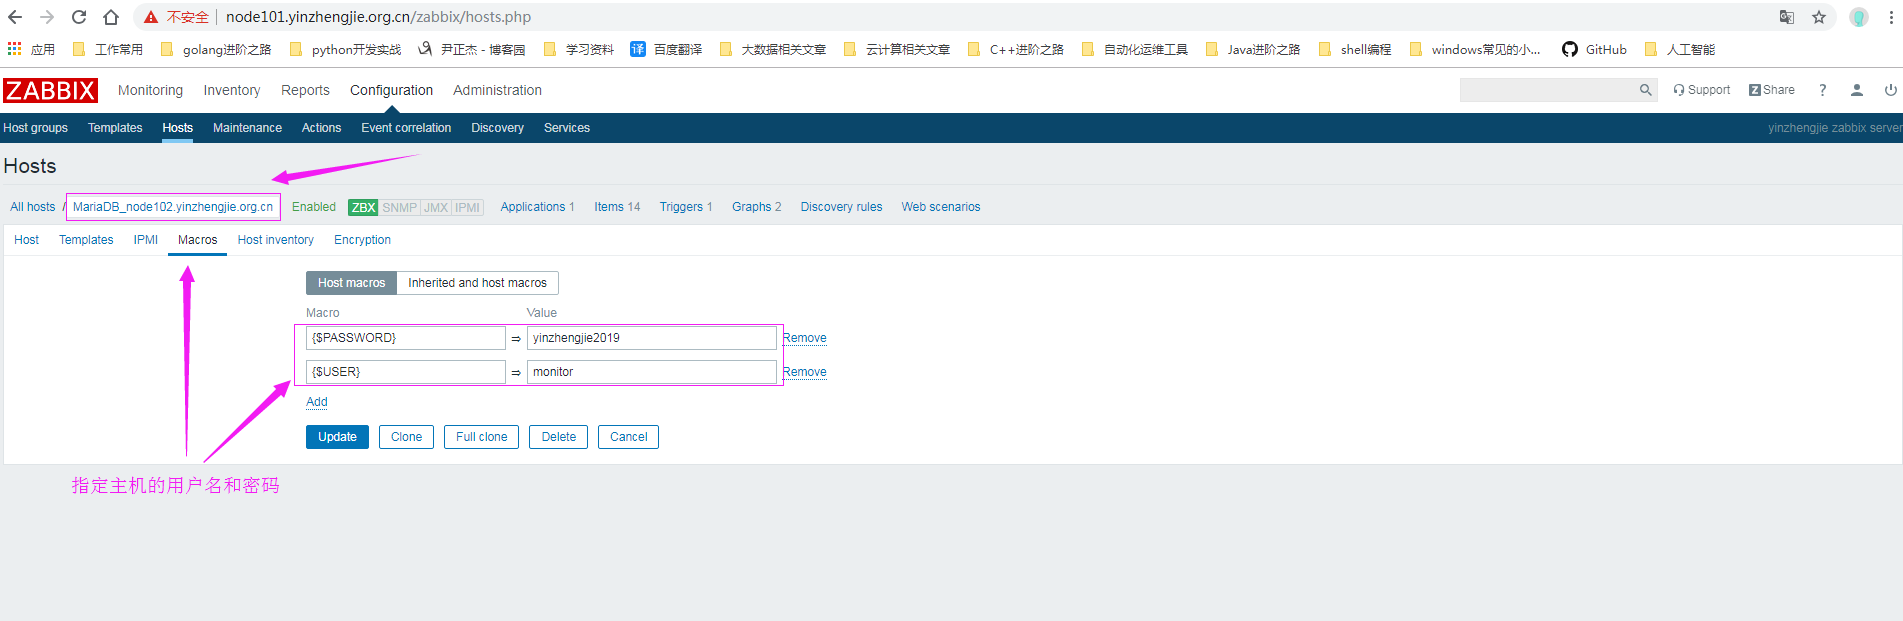Select Hosts in the blue submenu bar
Viewport: 1903px width, 621px height.
177,128
